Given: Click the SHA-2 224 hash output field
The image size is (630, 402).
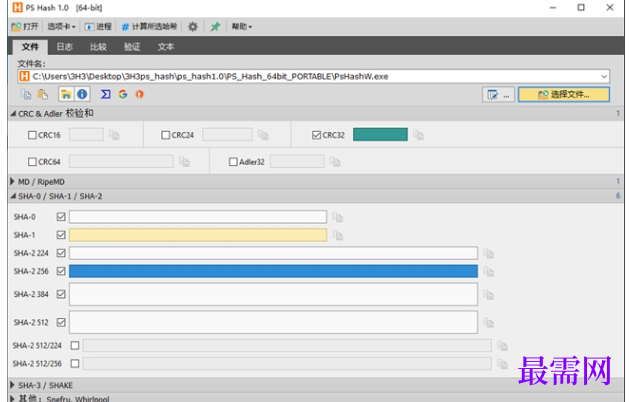Looking at the screenshot, I should [273, 253].
